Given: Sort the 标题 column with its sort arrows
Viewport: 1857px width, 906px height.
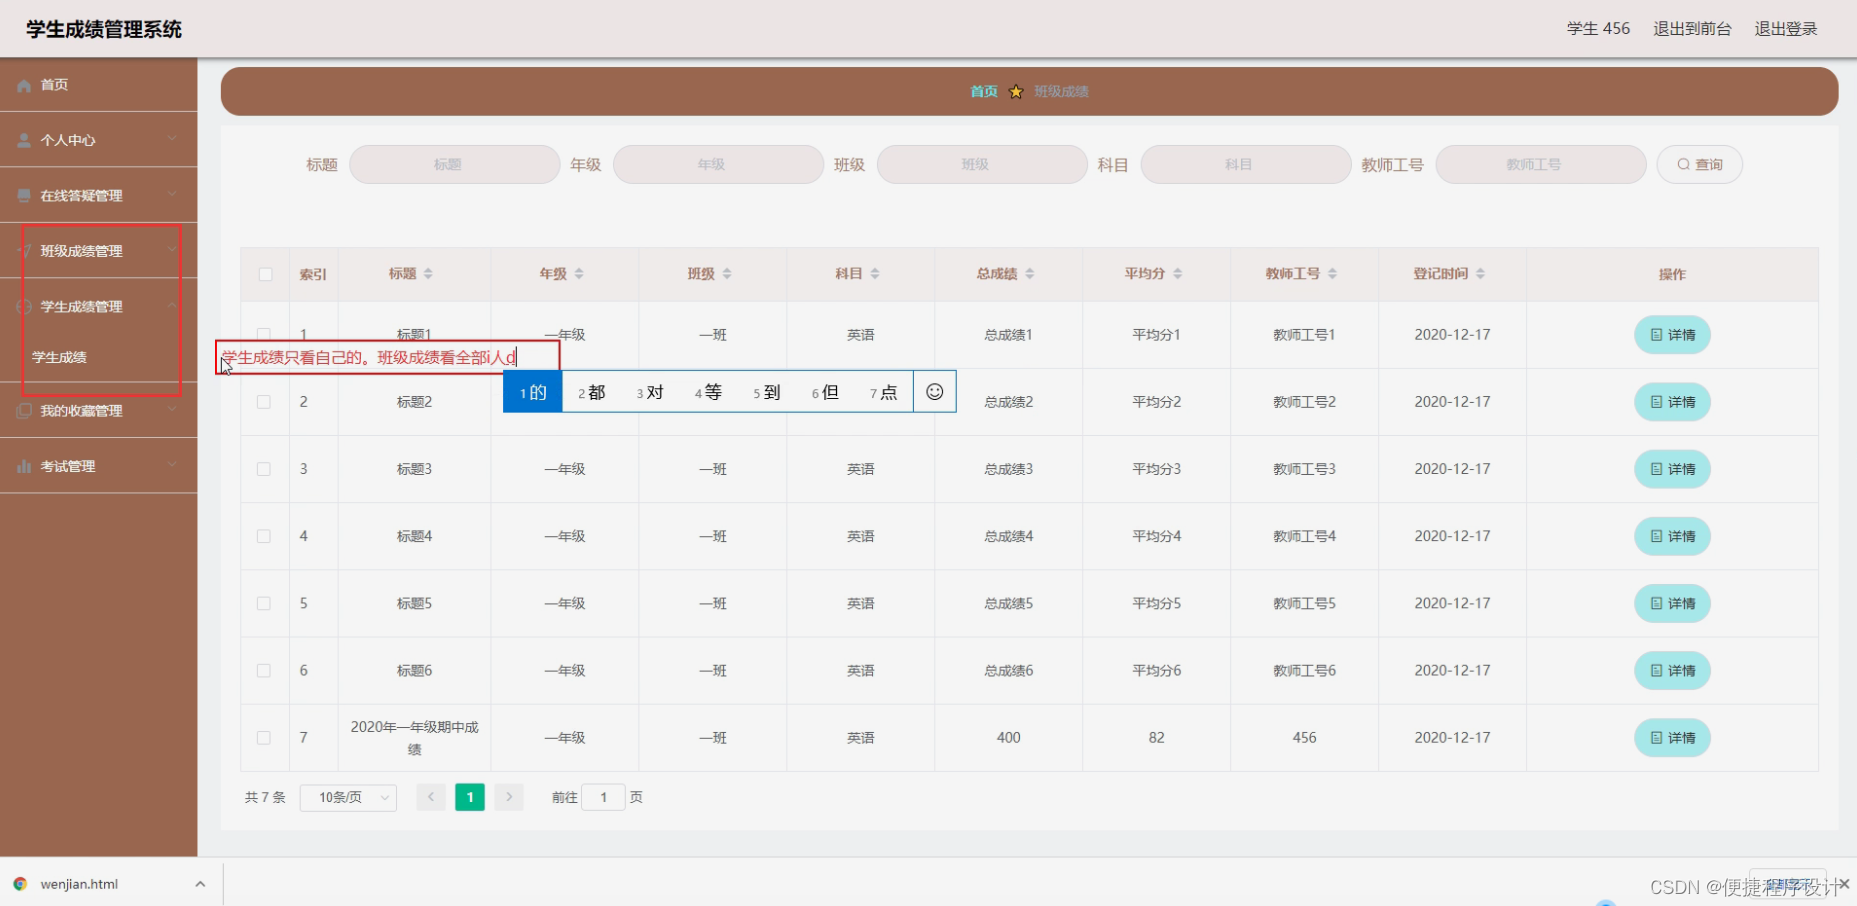Looking at the screenshot, I should [x=428, y=274].
